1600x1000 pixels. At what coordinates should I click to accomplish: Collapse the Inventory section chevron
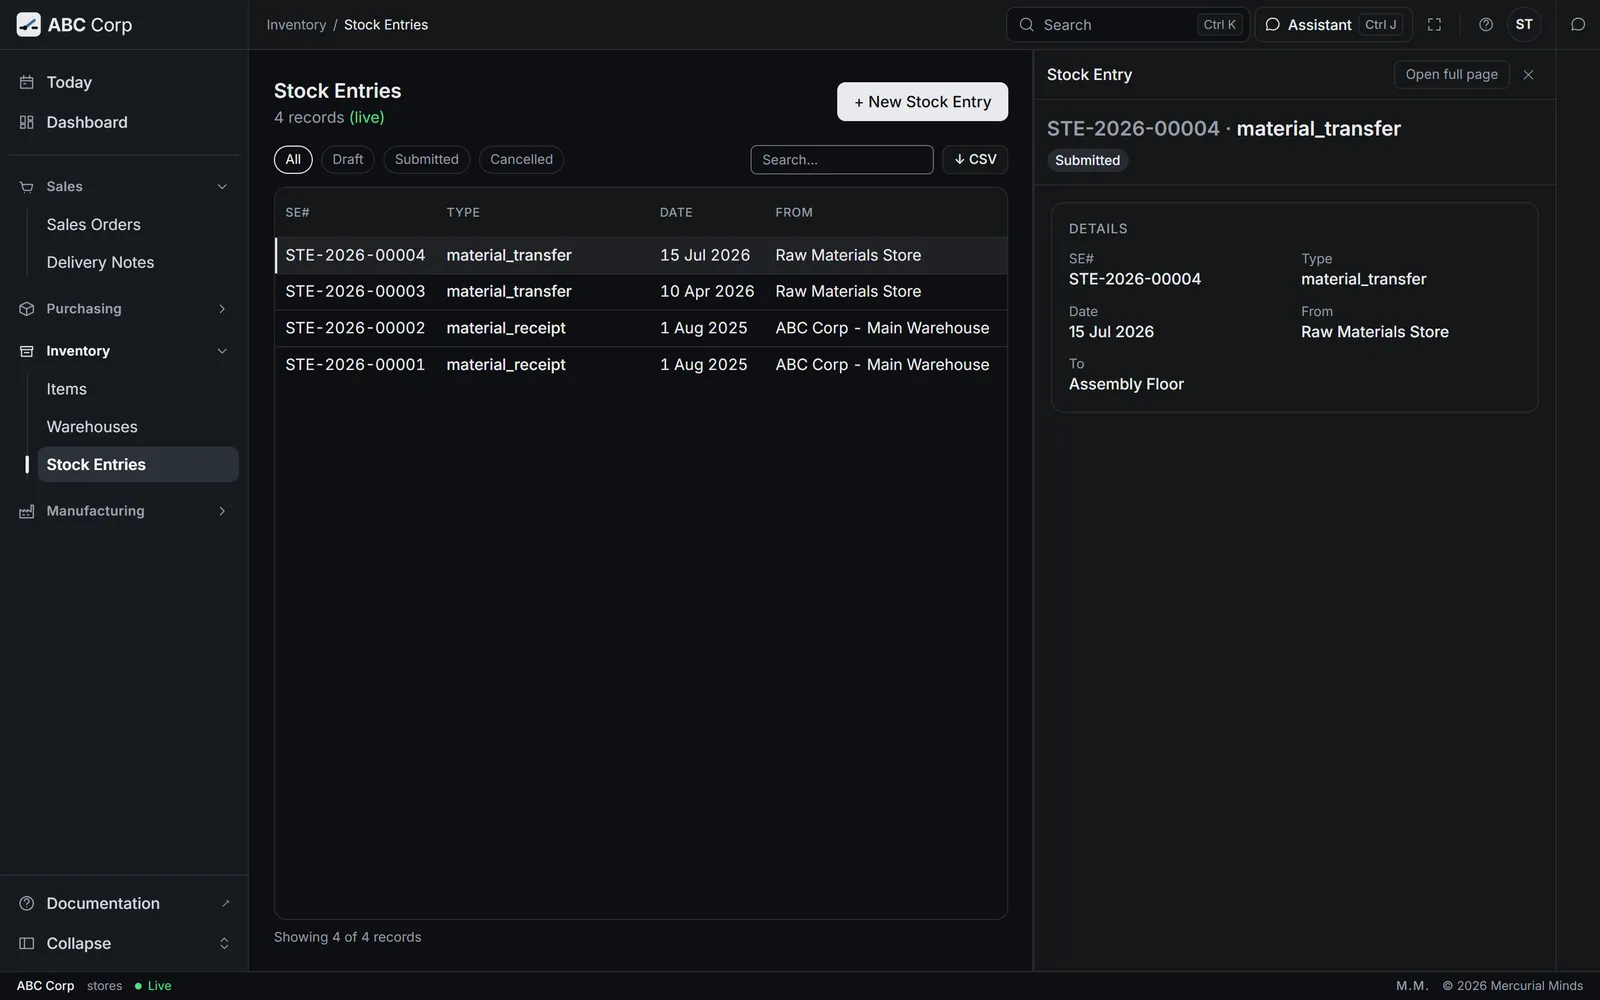[x=222, y=351]
